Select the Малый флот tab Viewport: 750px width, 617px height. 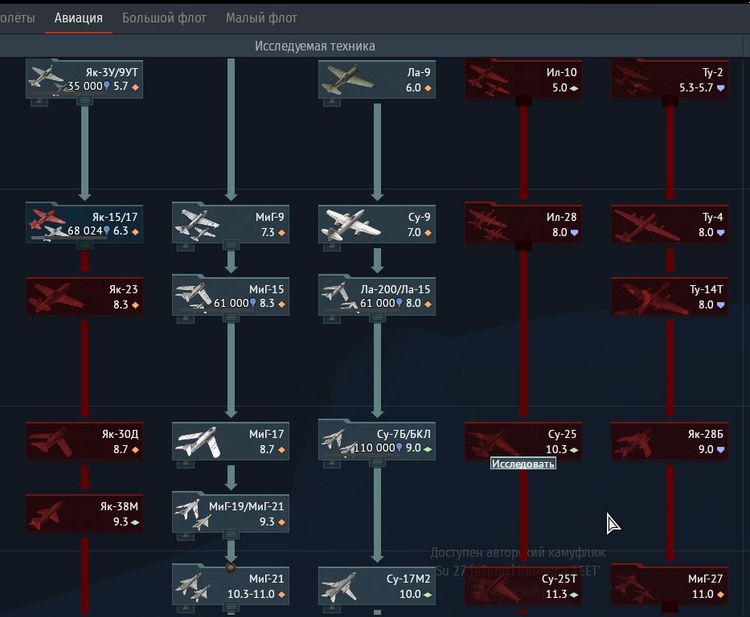[261, 18]
